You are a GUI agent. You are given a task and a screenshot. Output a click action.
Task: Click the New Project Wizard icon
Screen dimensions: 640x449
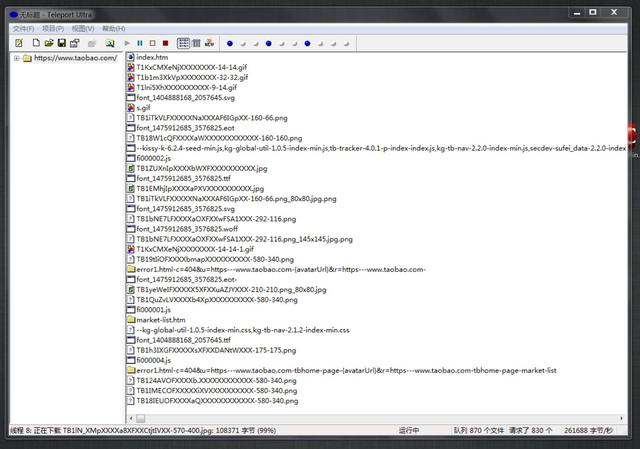20,43
